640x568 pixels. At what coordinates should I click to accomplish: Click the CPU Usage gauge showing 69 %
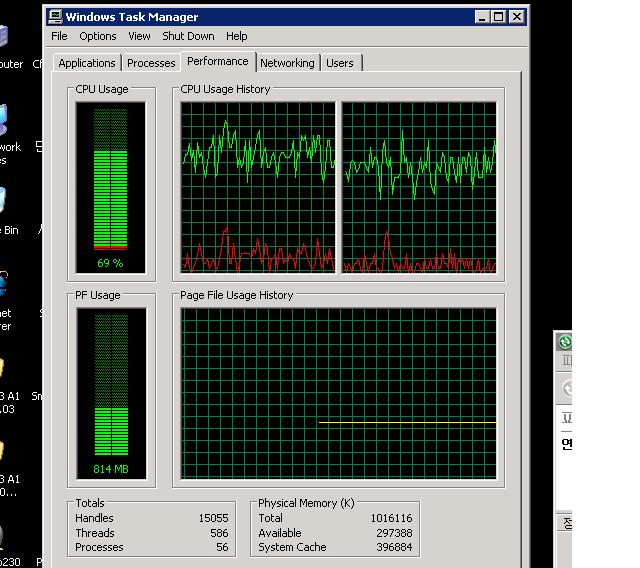tap(110, 187)
